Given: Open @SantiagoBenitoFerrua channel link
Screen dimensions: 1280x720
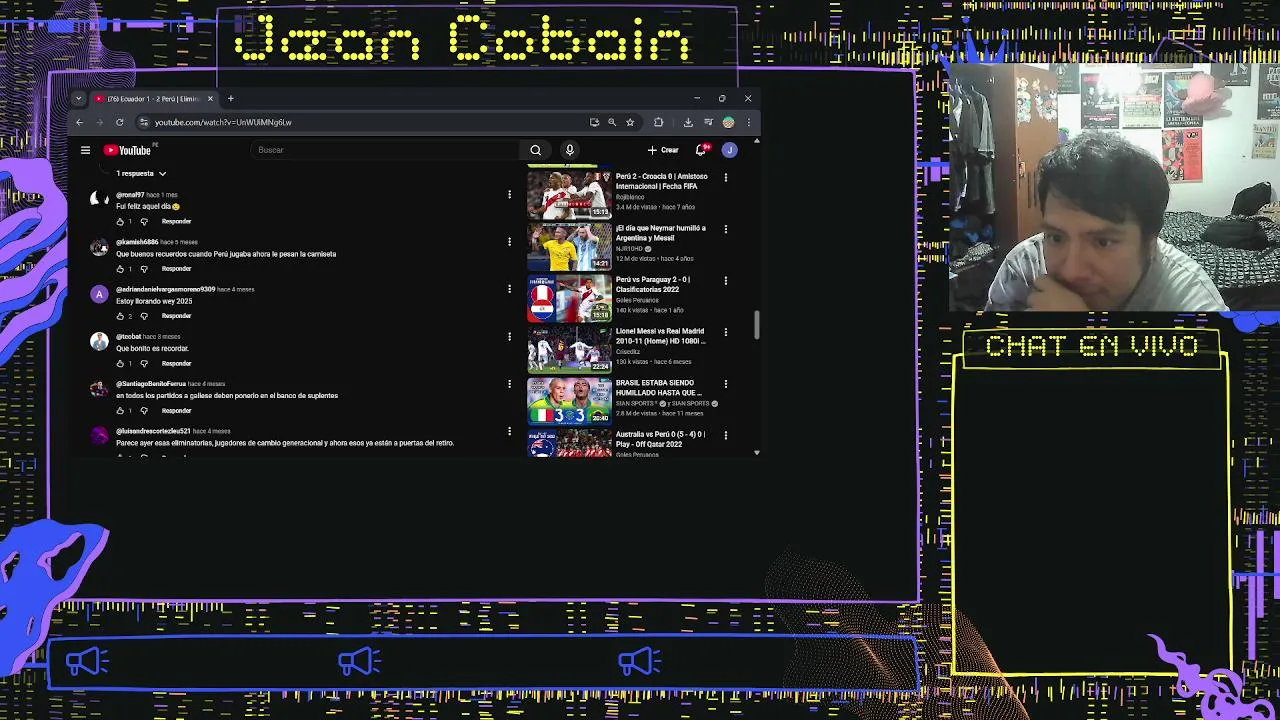Looking at the screenshot, I should (x=151, y=384).
